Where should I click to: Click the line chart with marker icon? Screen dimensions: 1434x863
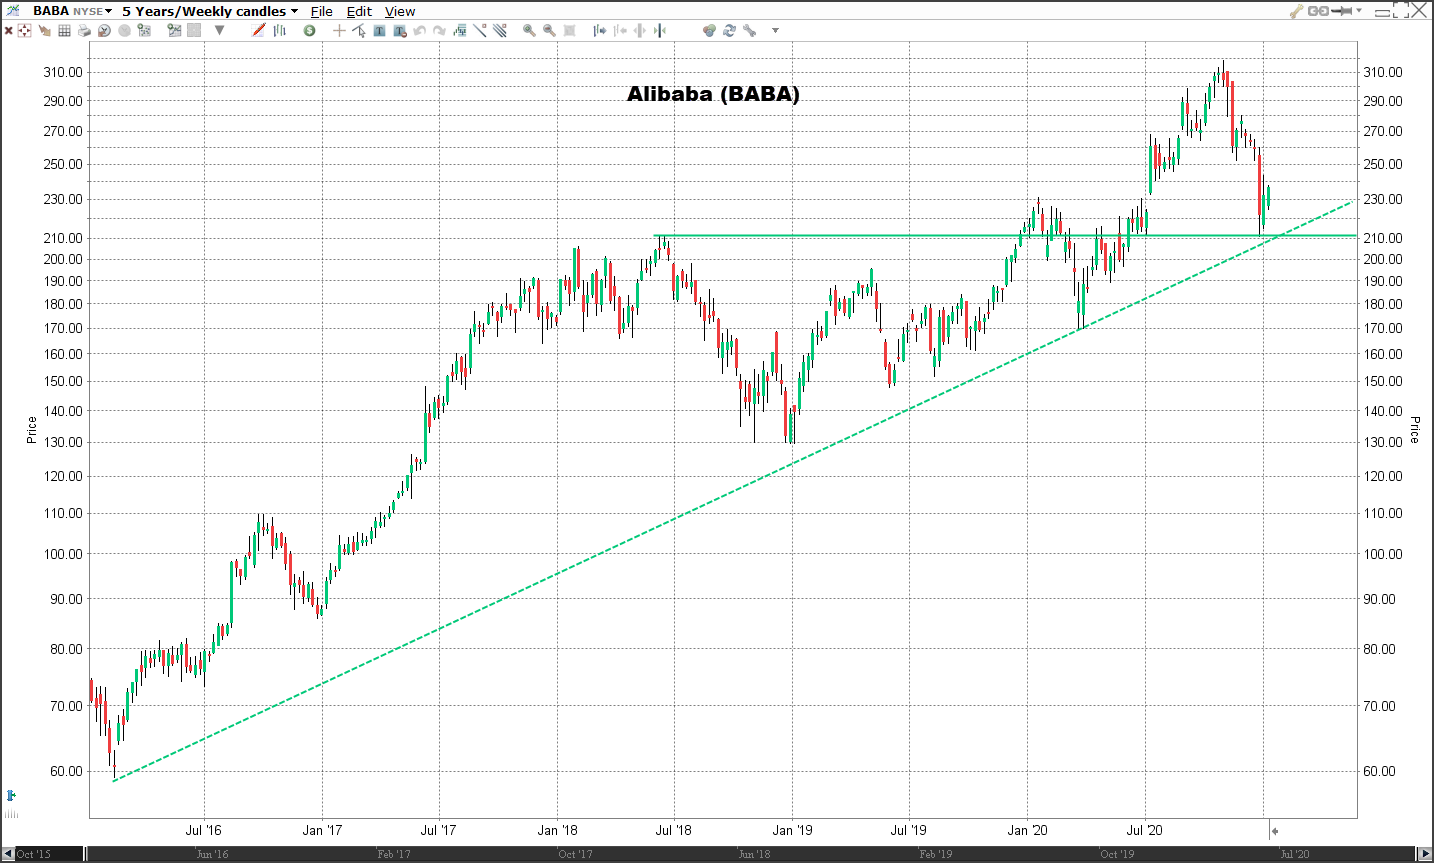(174, 30)
